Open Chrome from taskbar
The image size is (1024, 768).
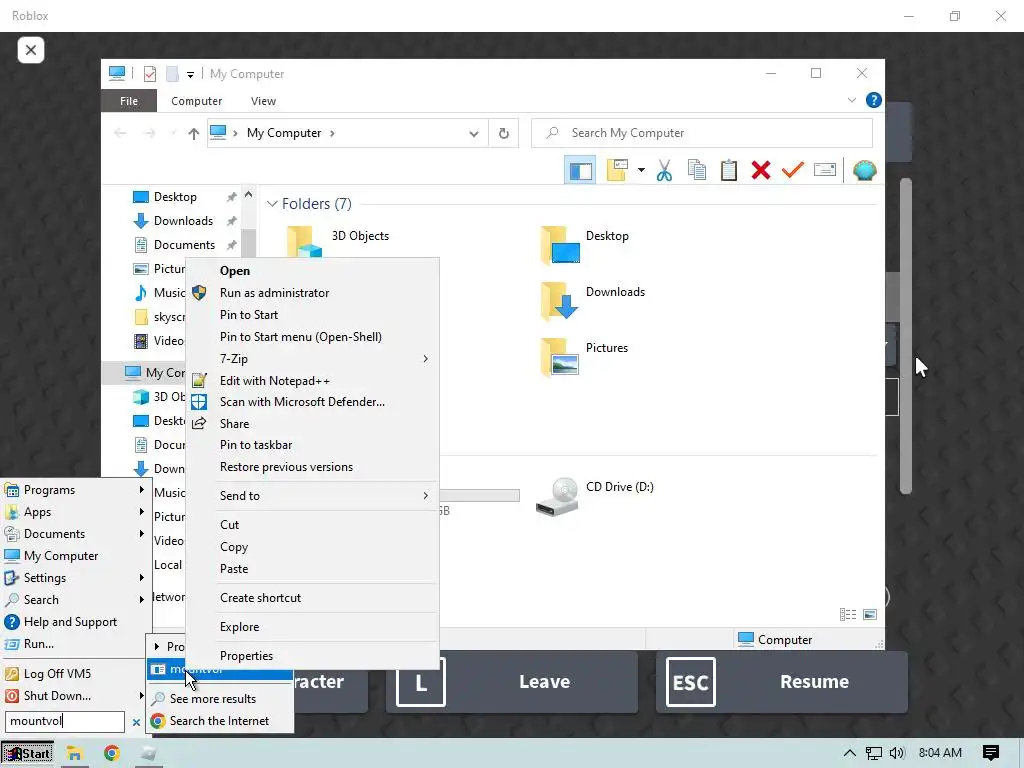coord(112,754)
